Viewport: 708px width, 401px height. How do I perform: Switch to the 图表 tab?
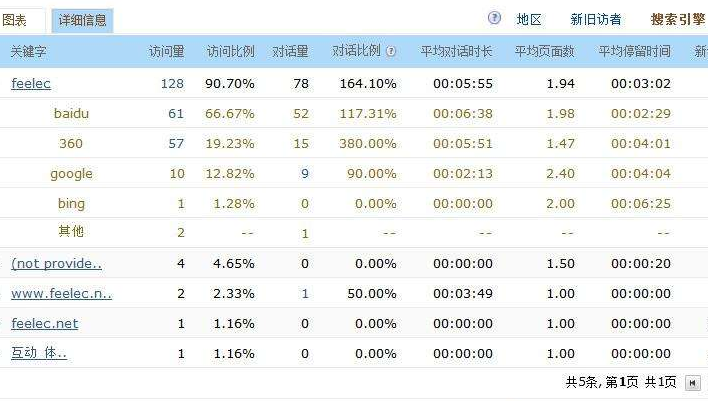point(16,19)
